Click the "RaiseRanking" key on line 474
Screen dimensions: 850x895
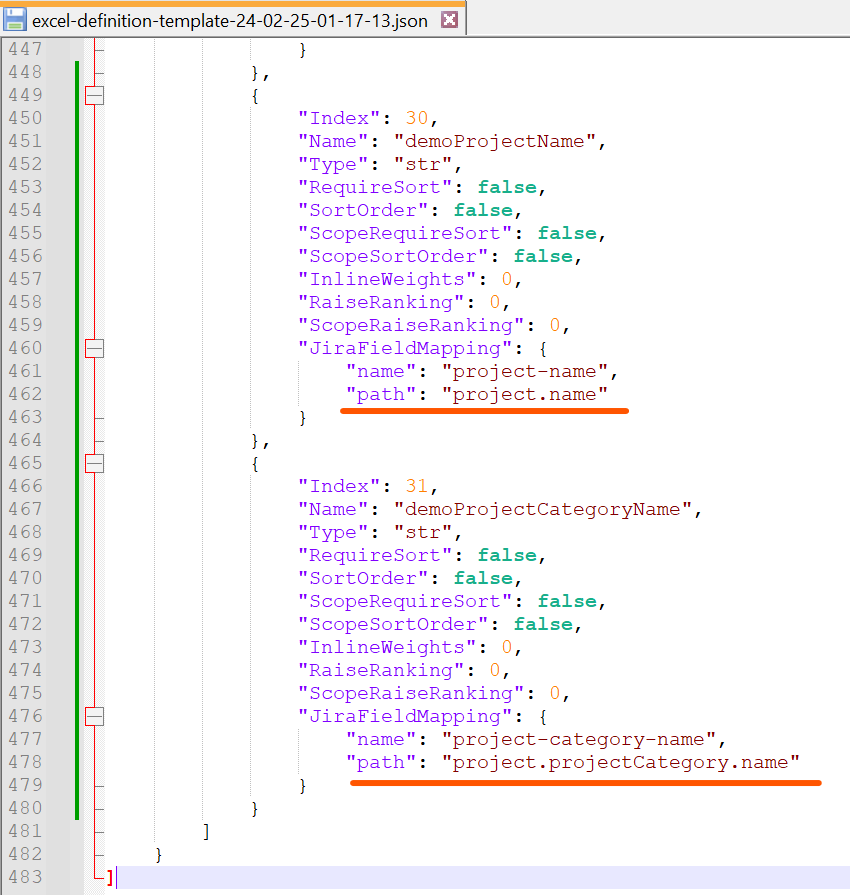[x=381, y=670]
